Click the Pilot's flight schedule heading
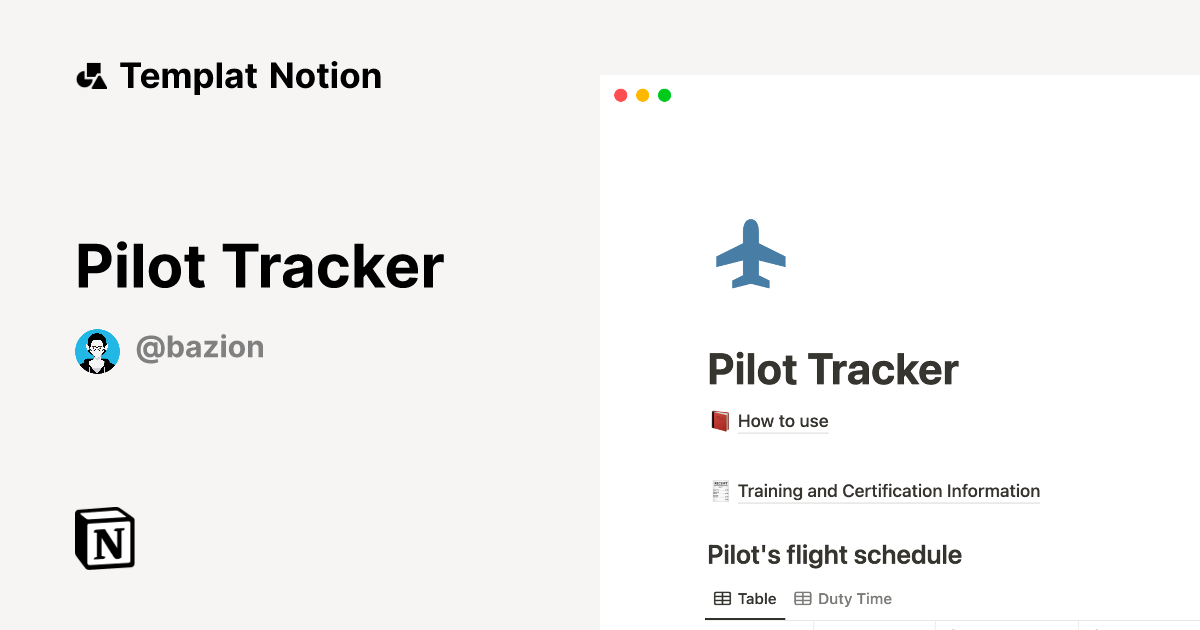Screen dimensions: 1200x630 [x=834, y=555]
